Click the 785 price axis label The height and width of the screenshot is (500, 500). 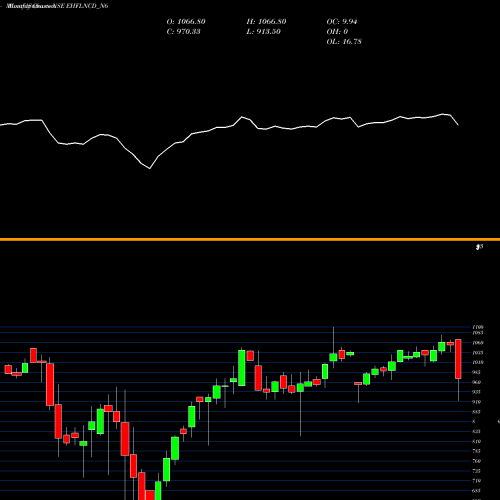pyautogui.click(x=476, y=451)
